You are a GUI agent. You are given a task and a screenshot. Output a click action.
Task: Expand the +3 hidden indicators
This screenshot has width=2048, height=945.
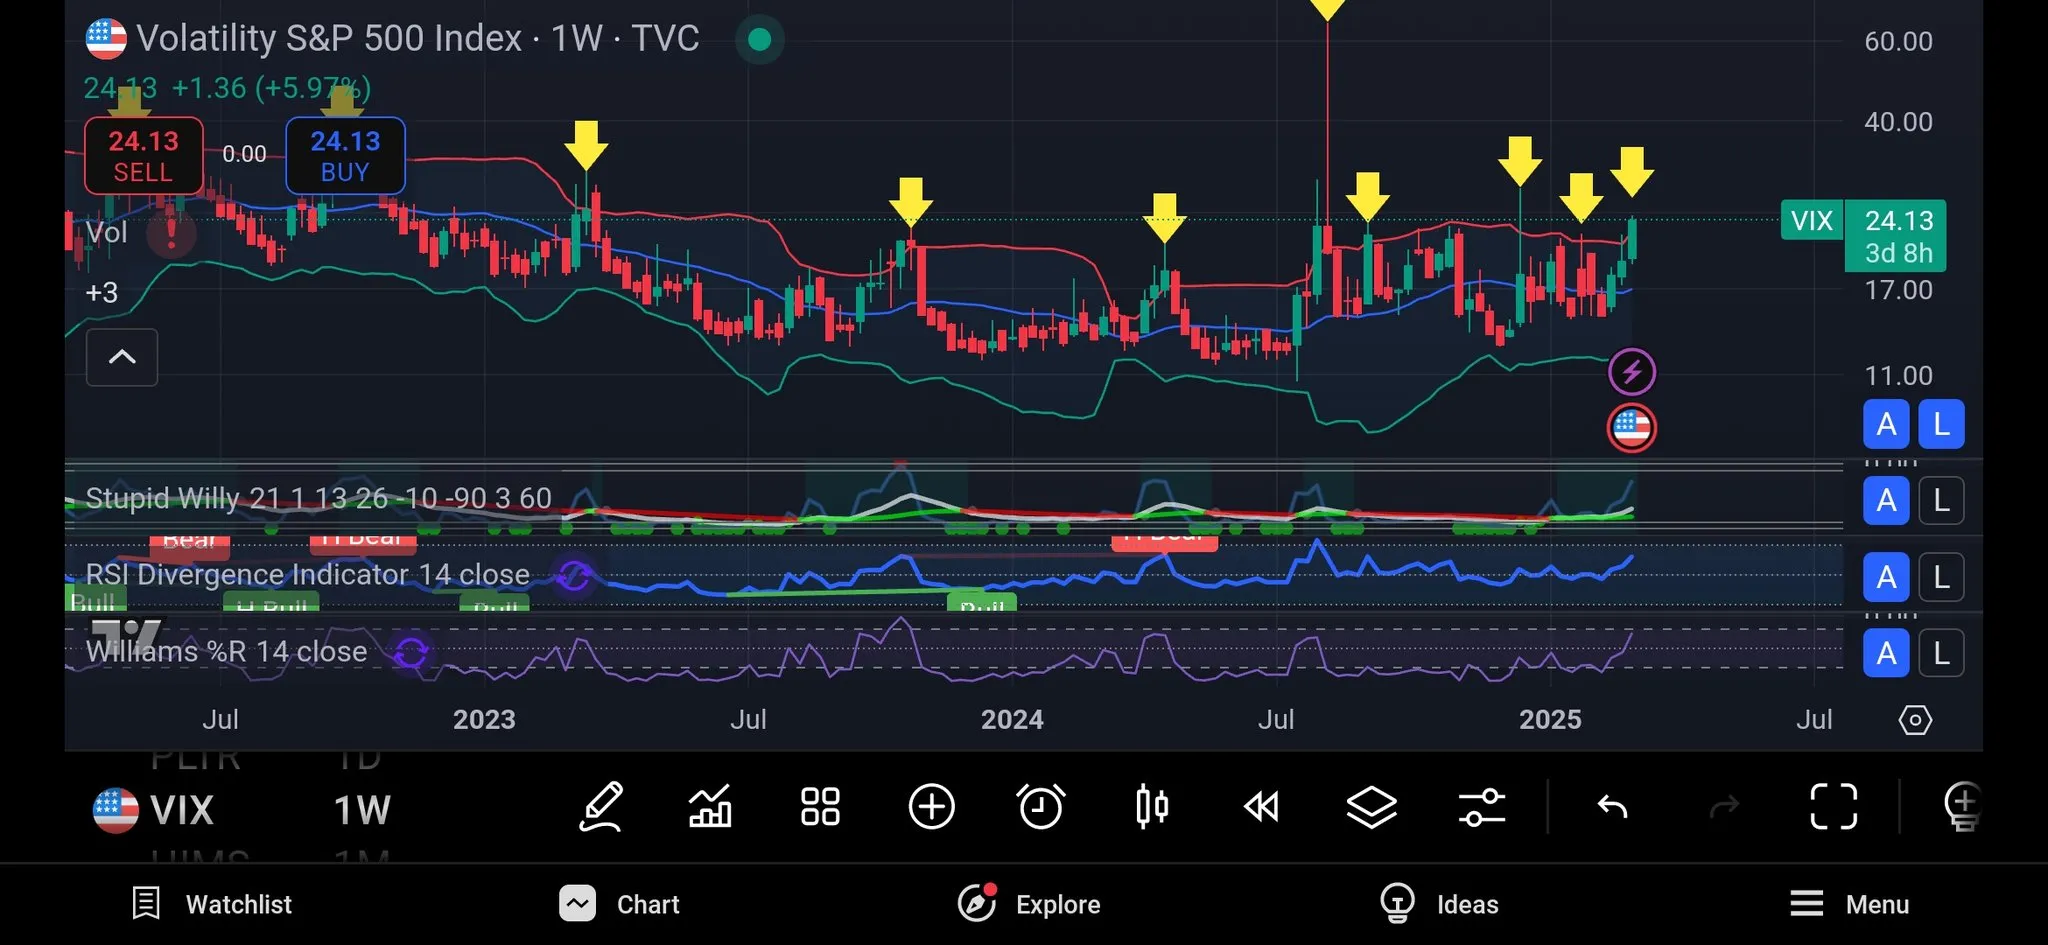102,292
